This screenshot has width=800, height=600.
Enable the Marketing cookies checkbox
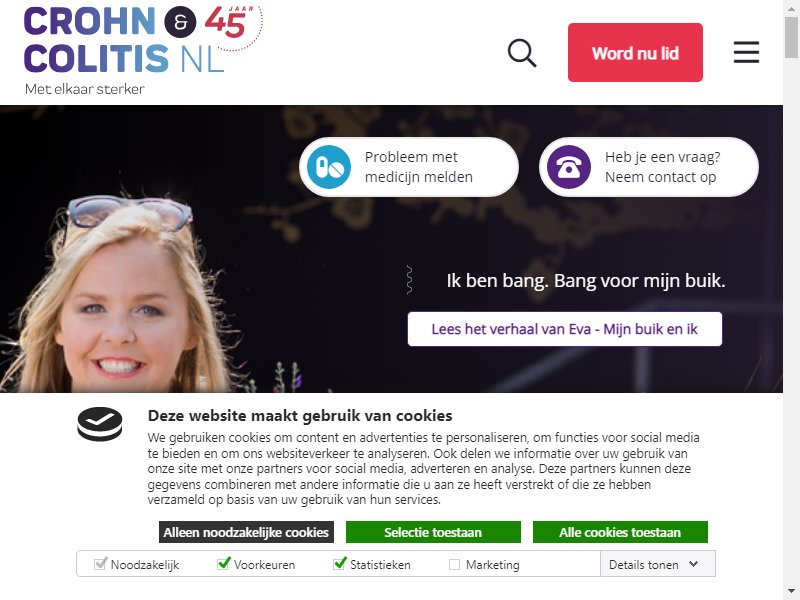(x=454, y=564)
